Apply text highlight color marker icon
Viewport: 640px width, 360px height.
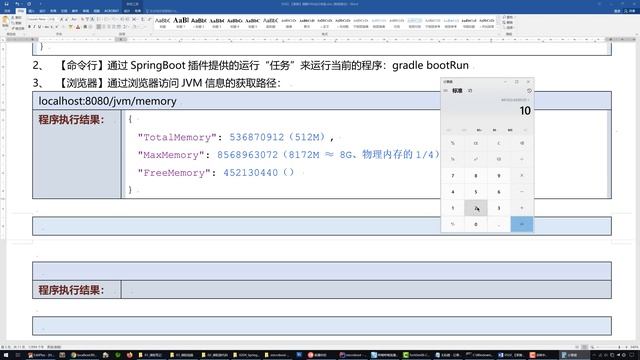point(70,27)
